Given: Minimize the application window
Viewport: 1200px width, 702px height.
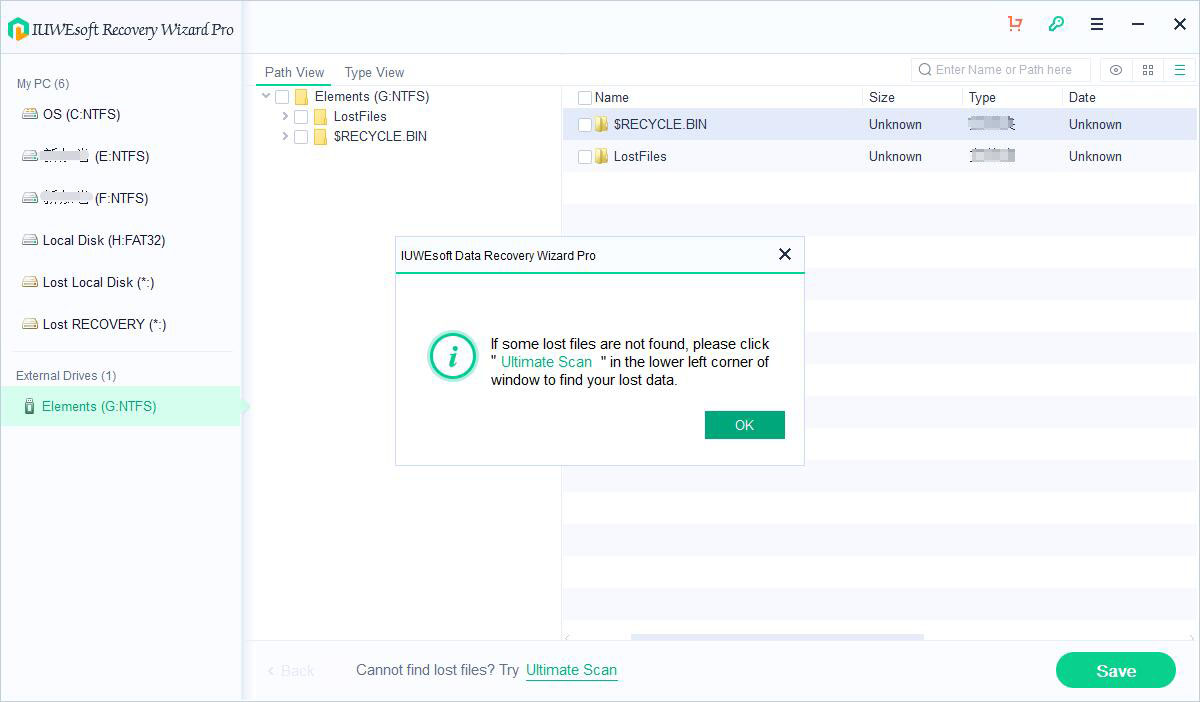Looking at the screenshot, I should (x=1138, y=24).
